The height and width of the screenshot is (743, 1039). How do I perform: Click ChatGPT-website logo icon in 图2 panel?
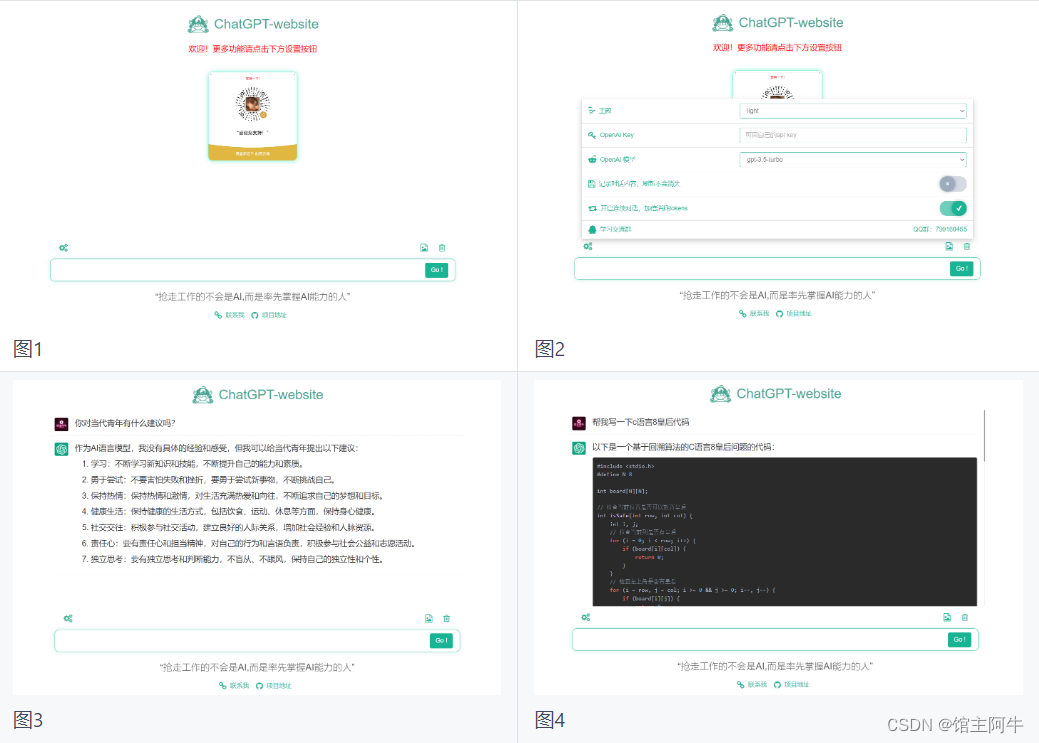pos(723,23)
